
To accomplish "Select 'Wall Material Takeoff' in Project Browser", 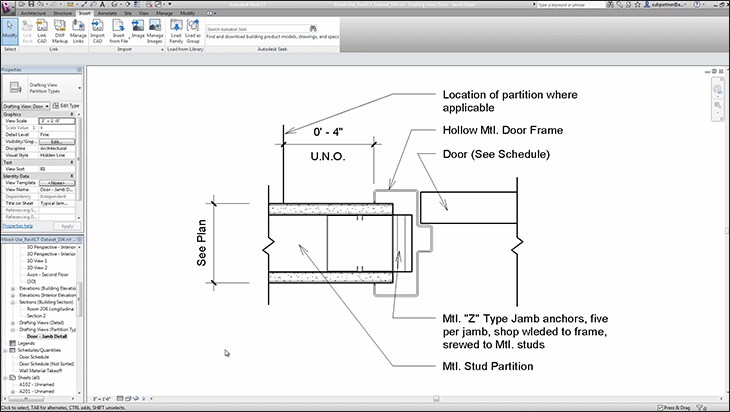I will click(x=40, y=371).
